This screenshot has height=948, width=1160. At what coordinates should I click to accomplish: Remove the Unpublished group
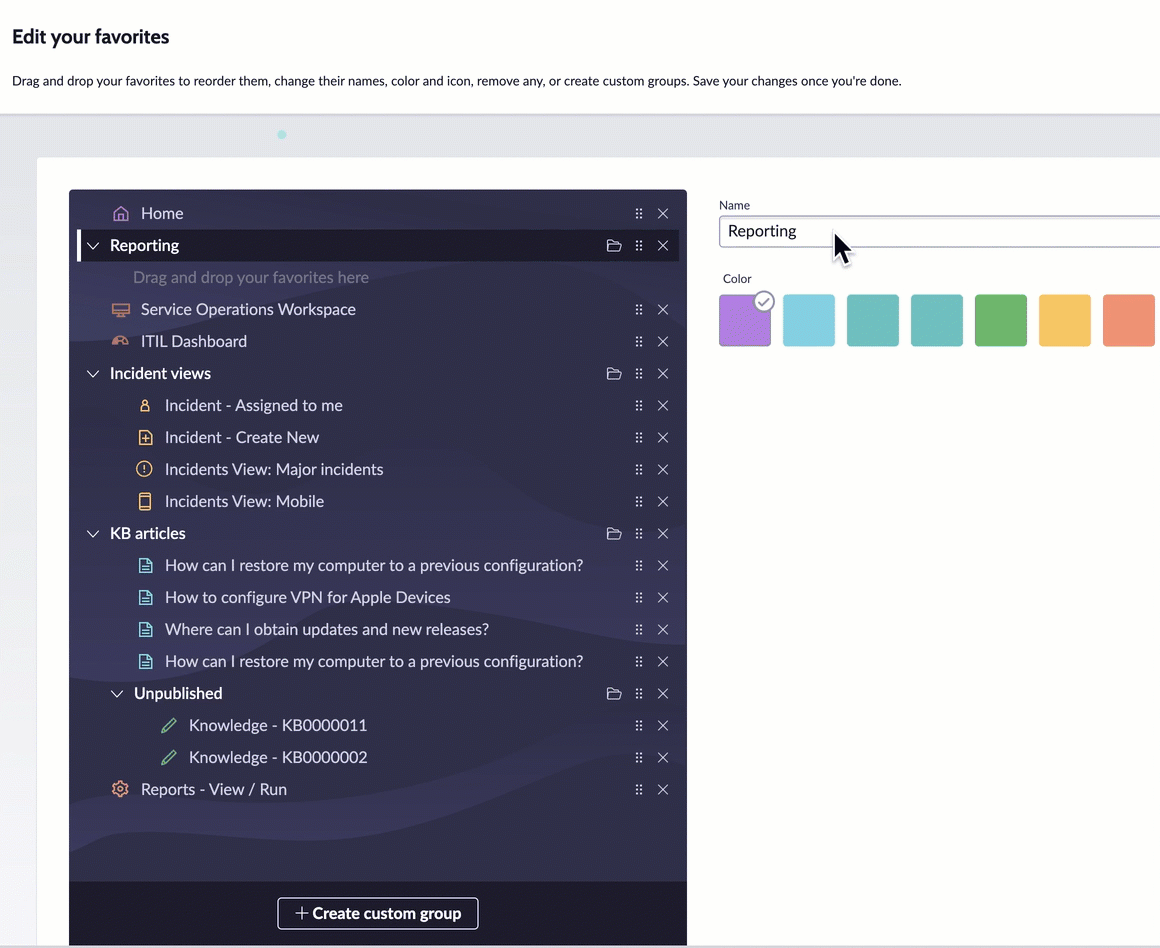tap(663, 693)
